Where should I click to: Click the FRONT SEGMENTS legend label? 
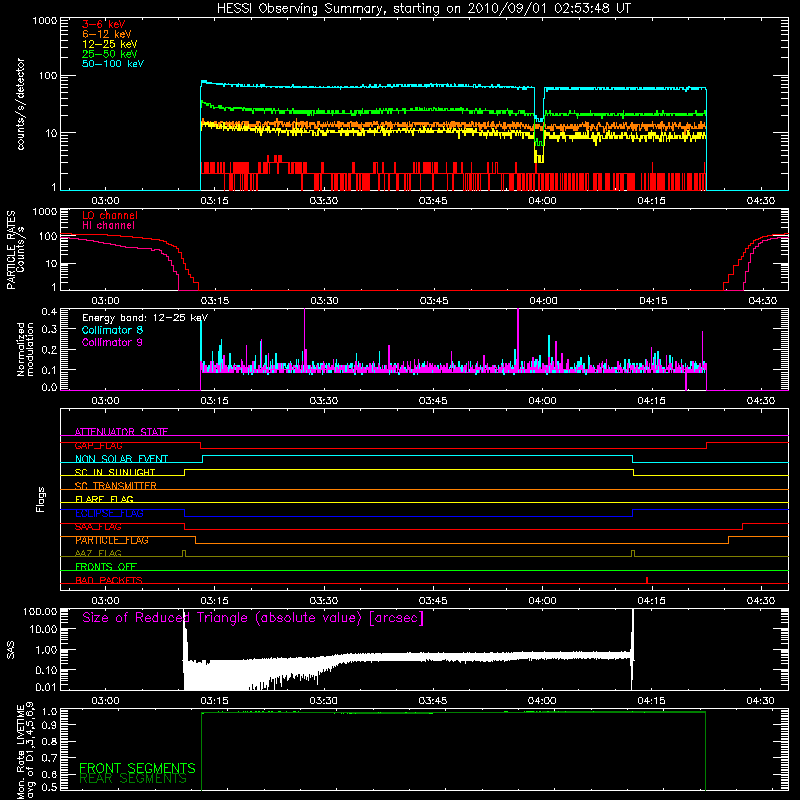[x=137, y=768]
